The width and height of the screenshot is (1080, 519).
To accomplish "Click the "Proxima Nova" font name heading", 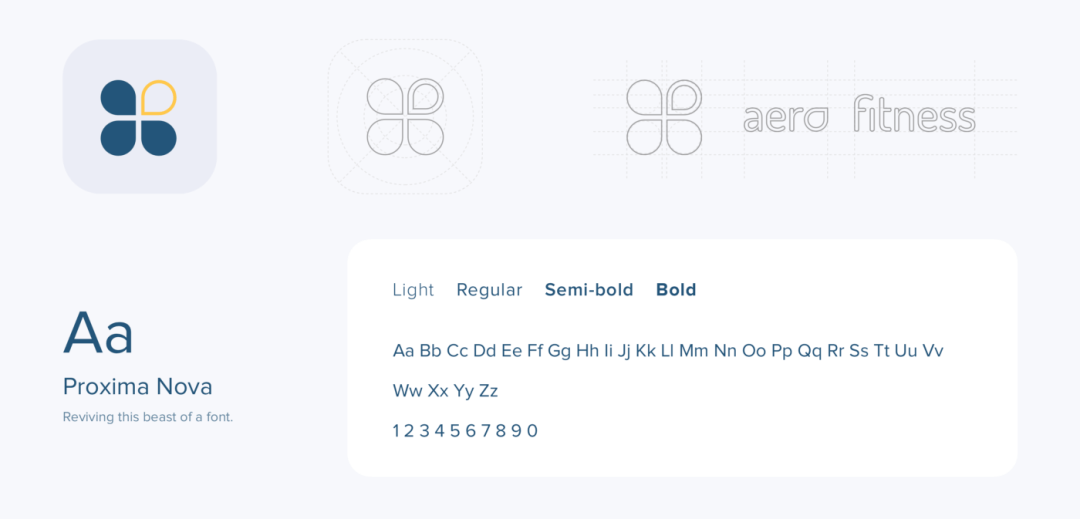I will coord(137,387).
